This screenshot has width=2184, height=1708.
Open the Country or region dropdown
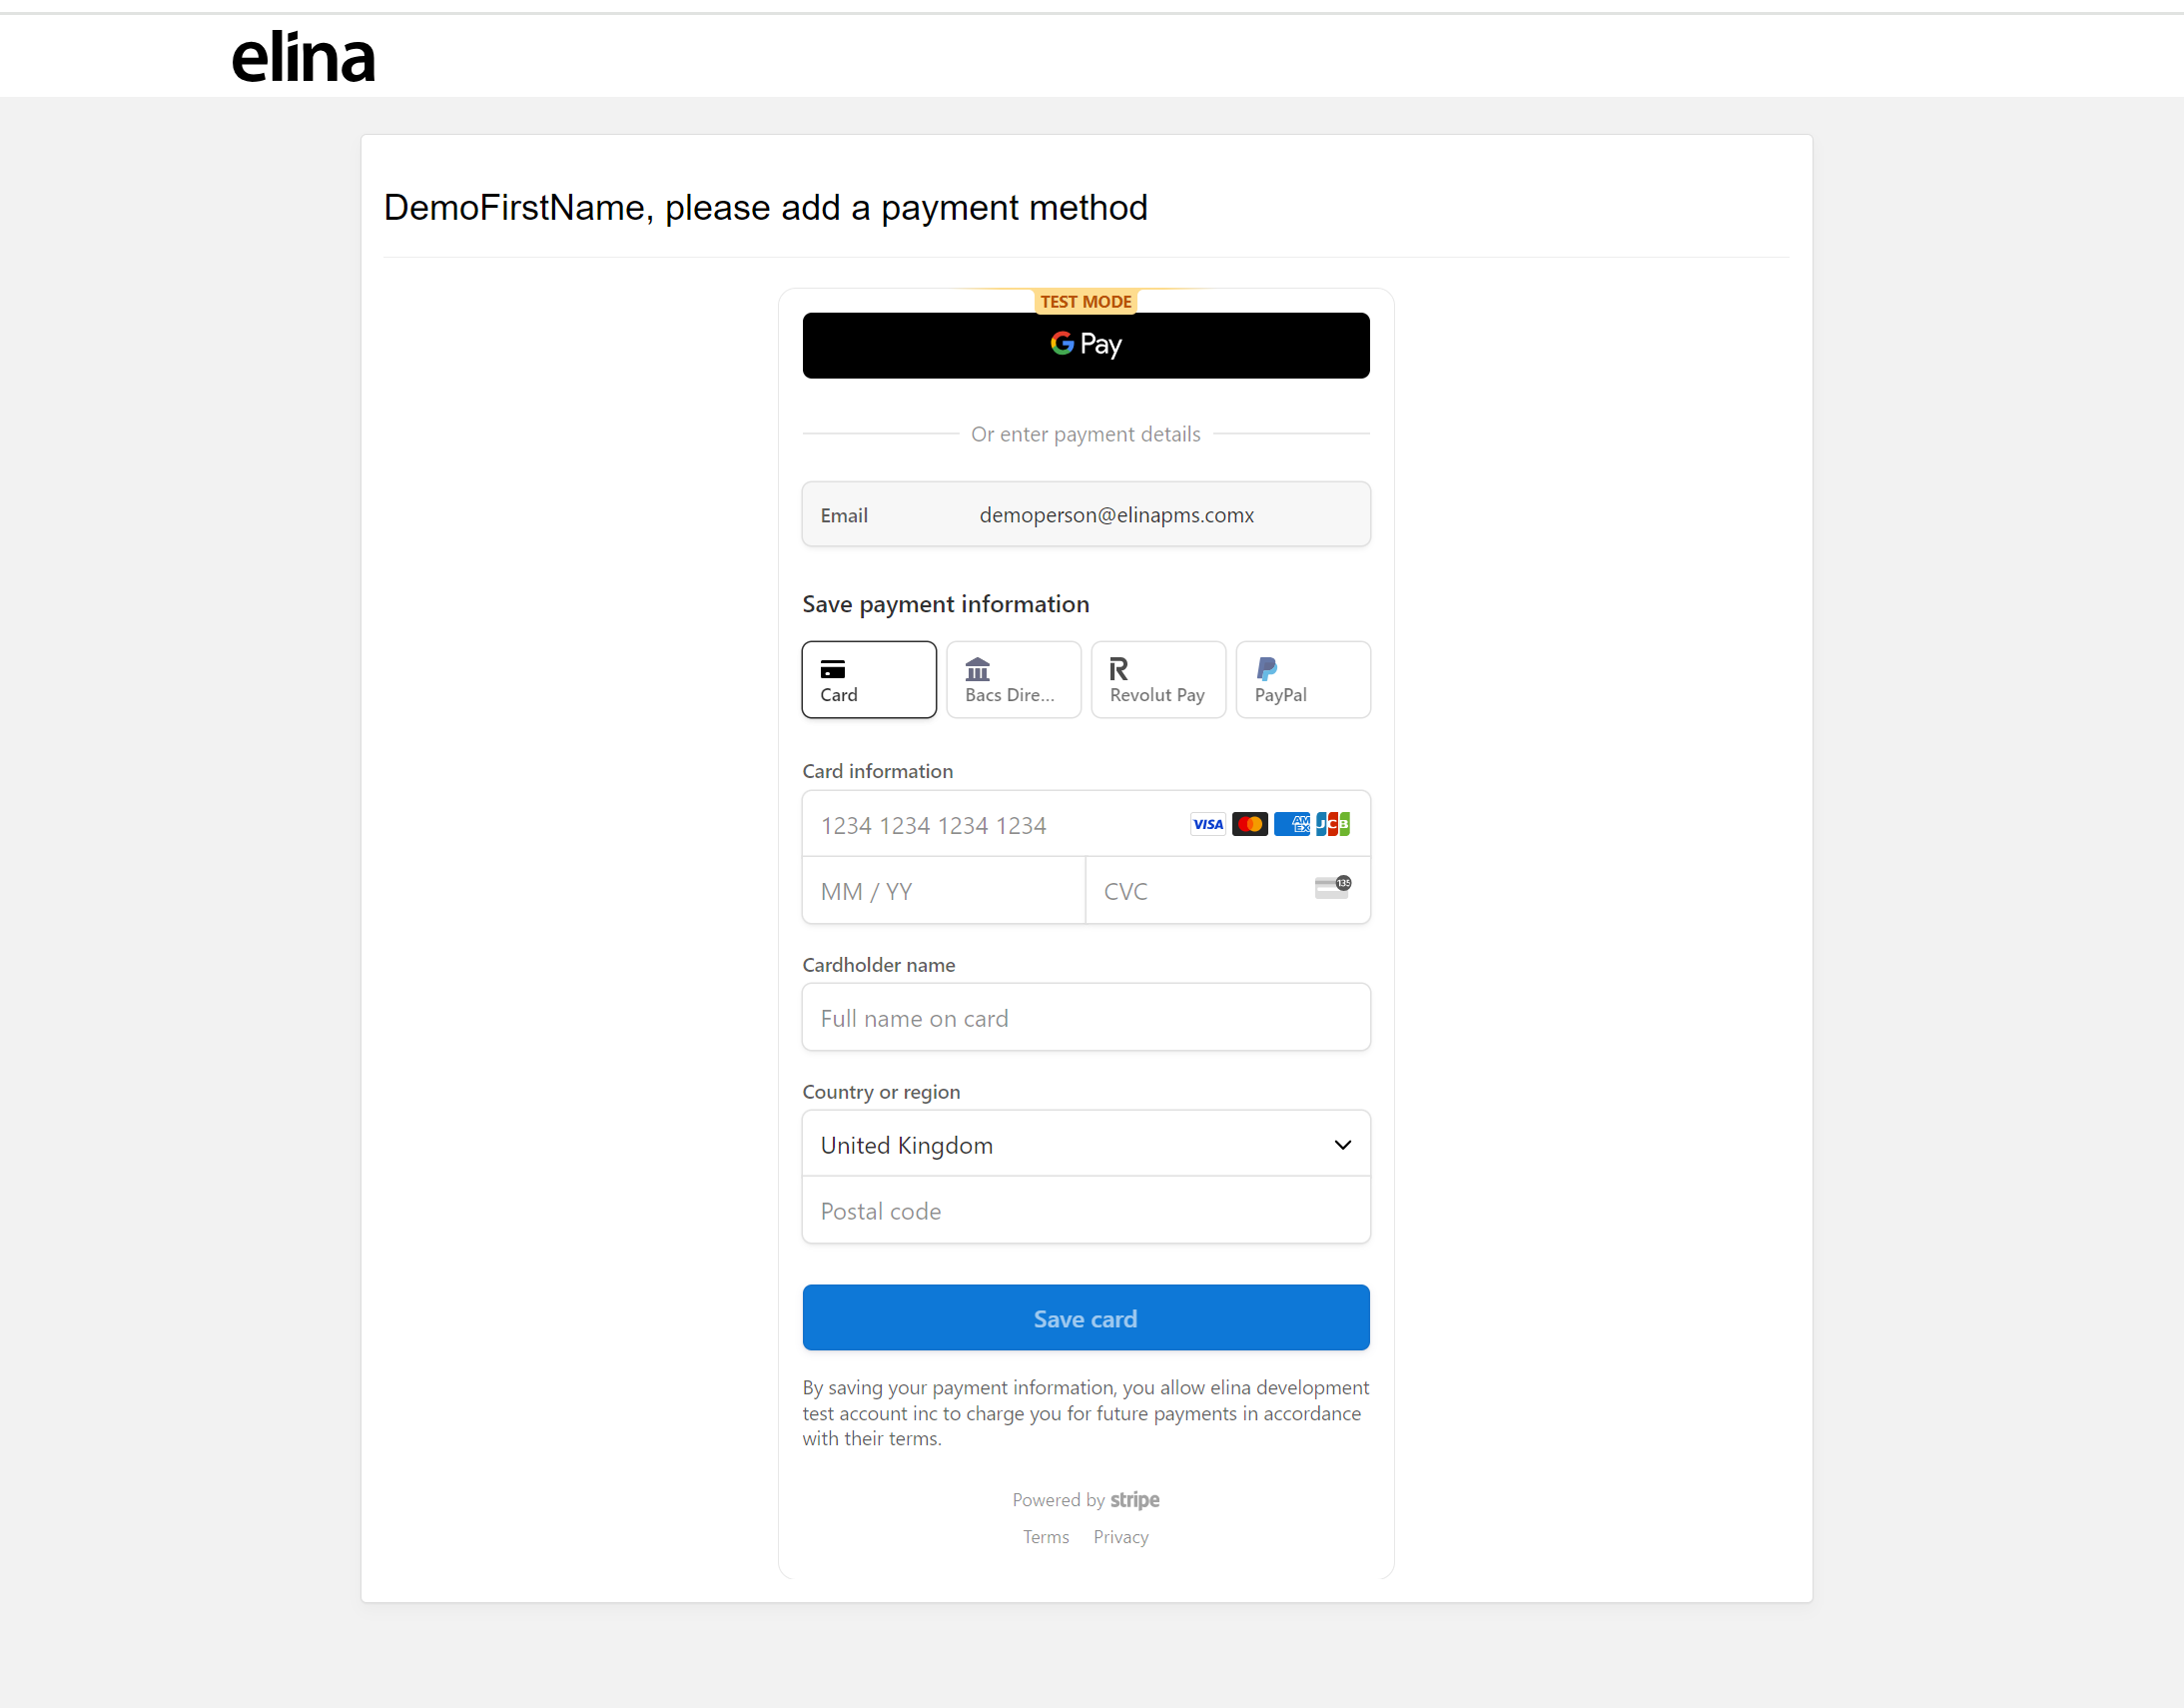coord(1085,1145)
